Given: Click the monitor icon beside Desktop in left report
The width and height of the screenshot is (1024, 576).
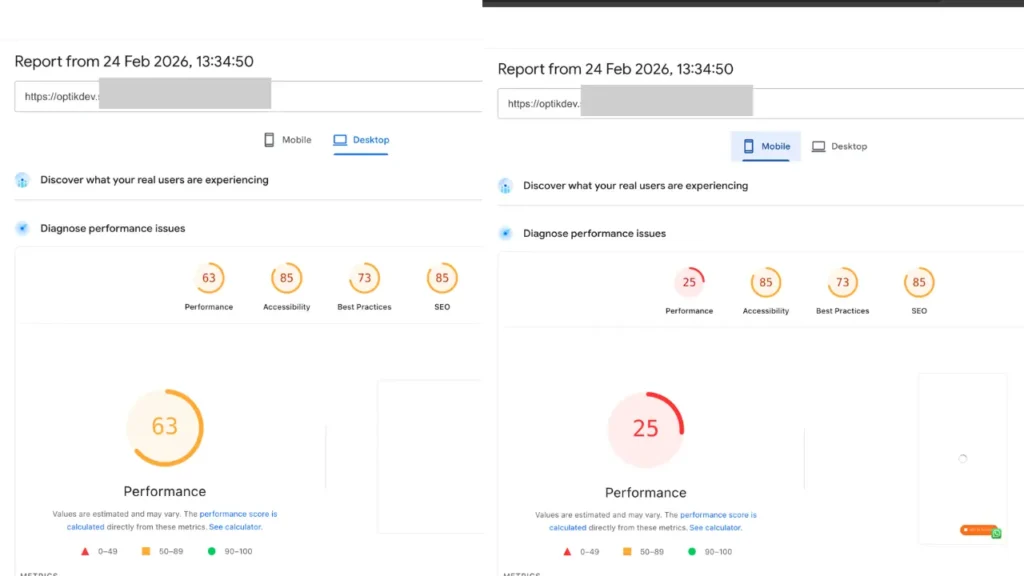Looking at the screenshot, I should click(x=338, y=140).
